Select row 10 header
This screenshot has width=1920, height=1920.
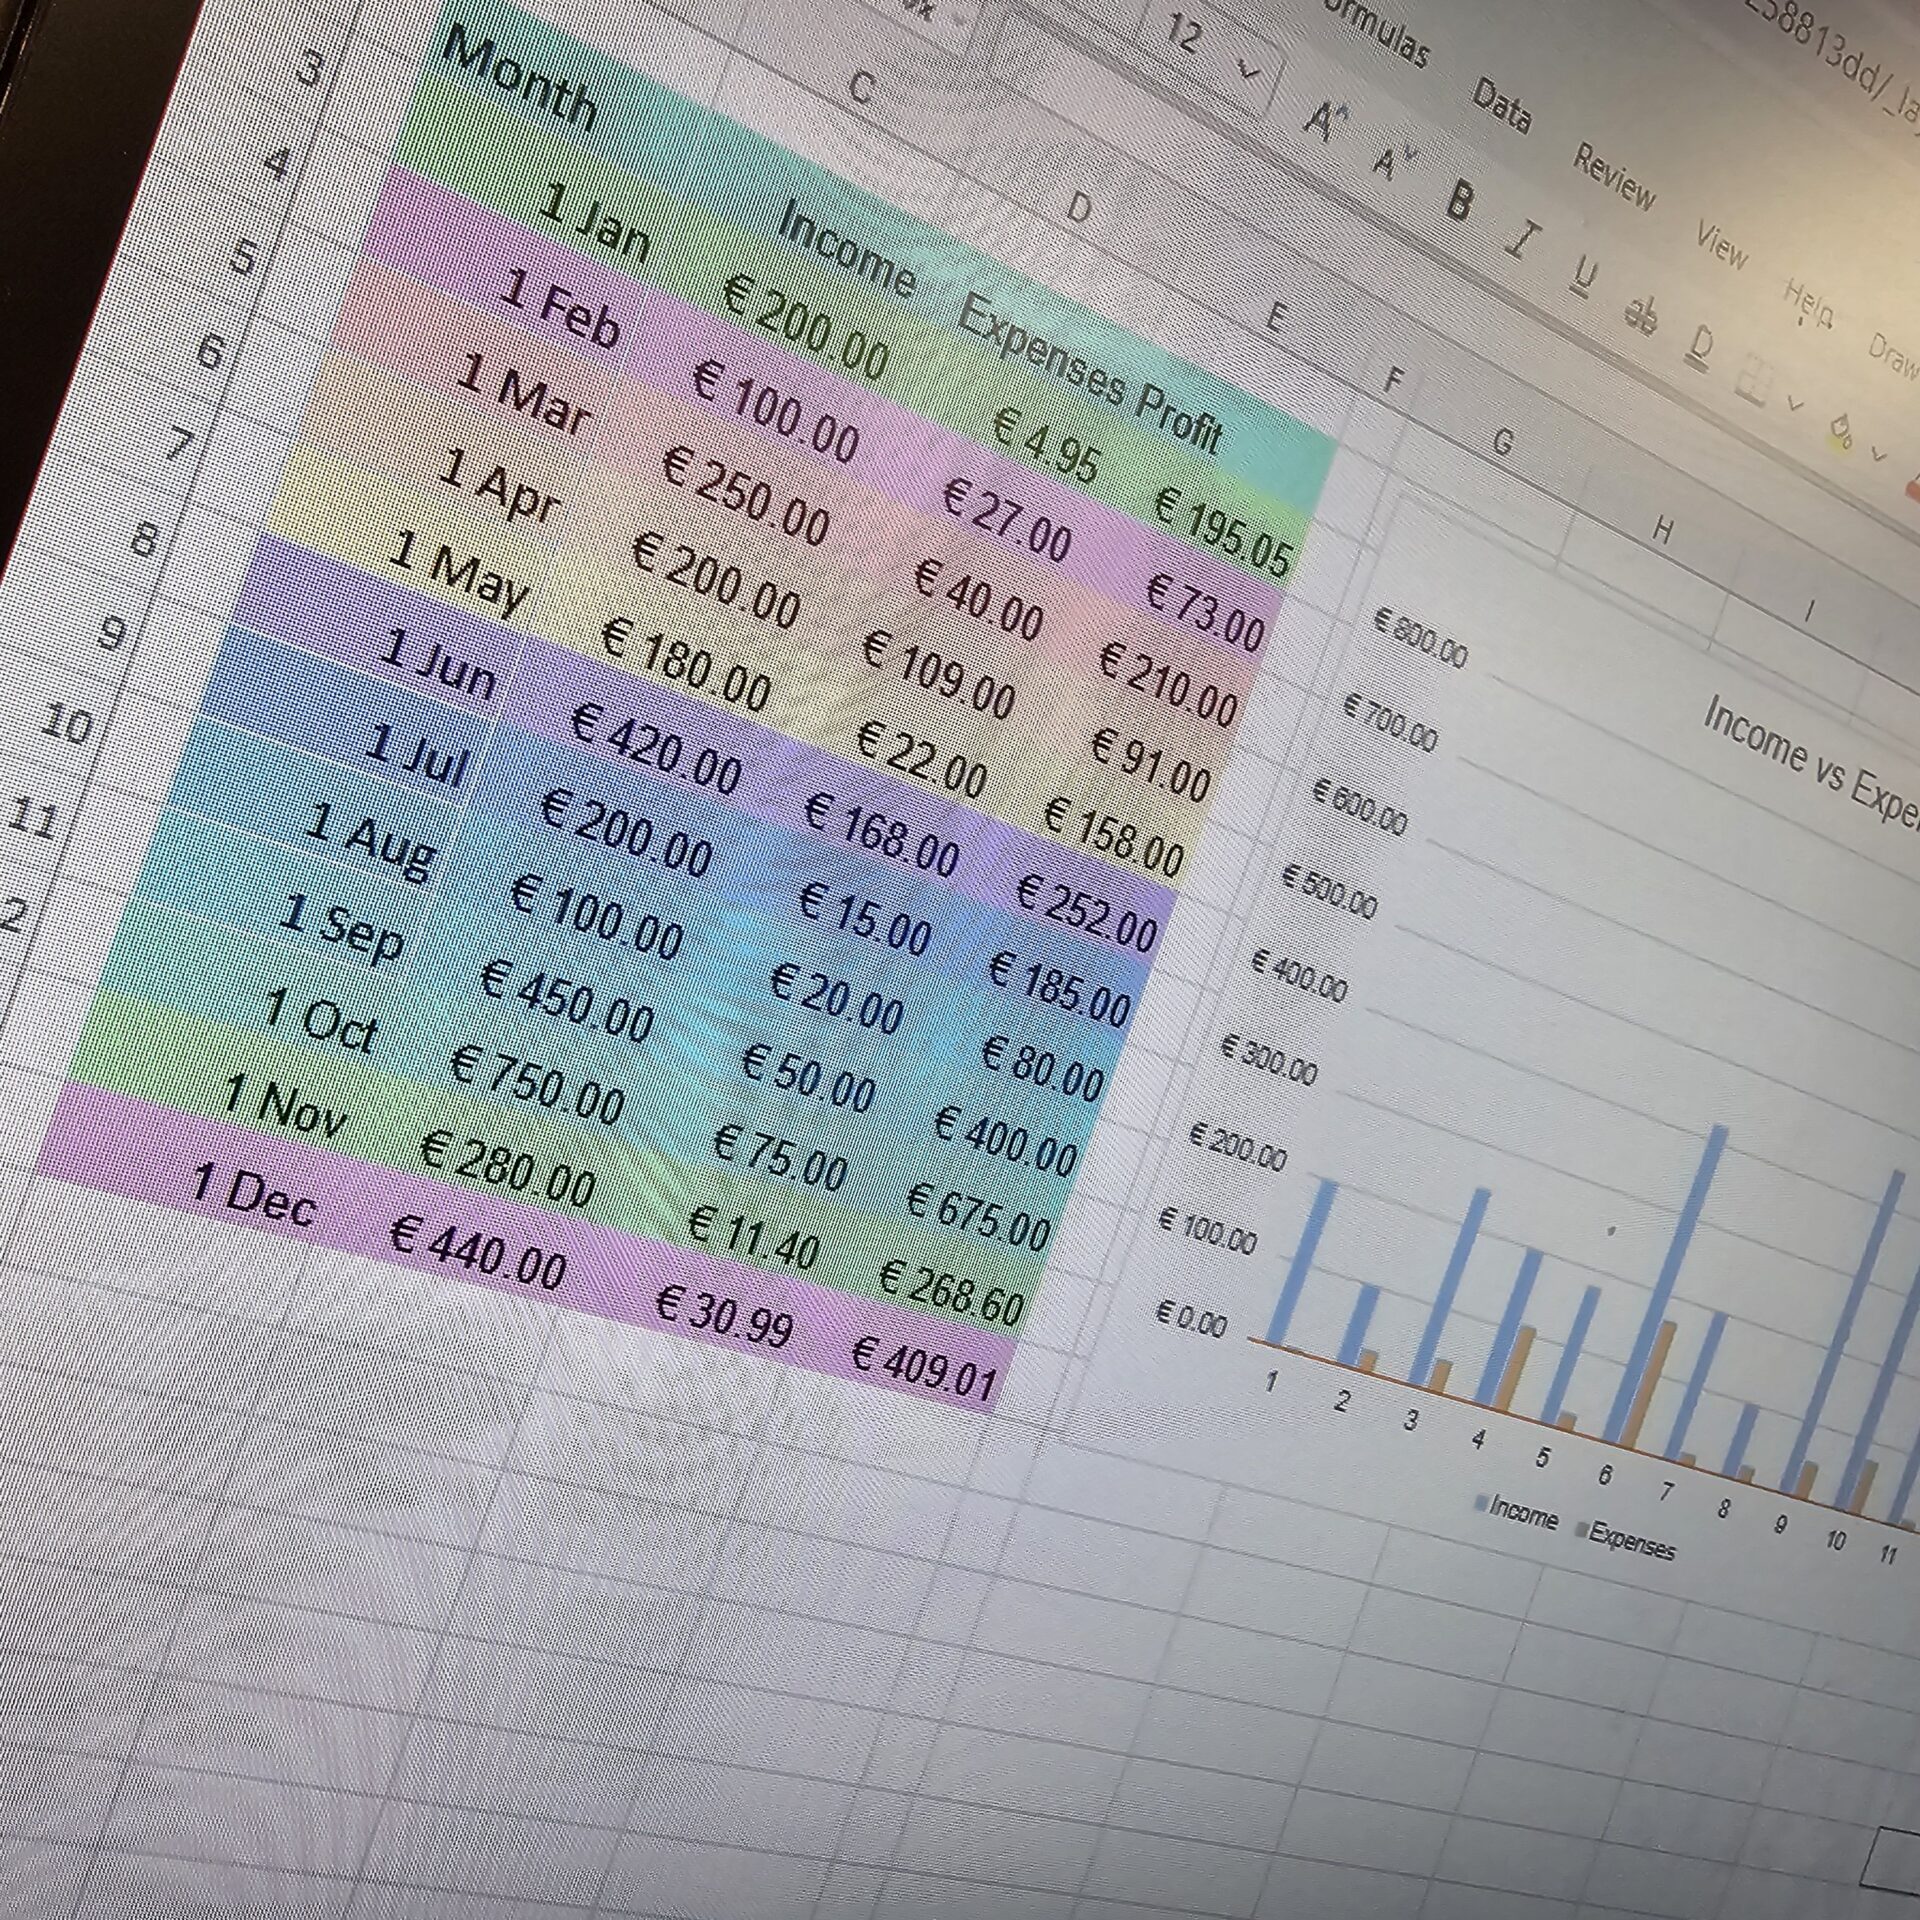[66, 722]
